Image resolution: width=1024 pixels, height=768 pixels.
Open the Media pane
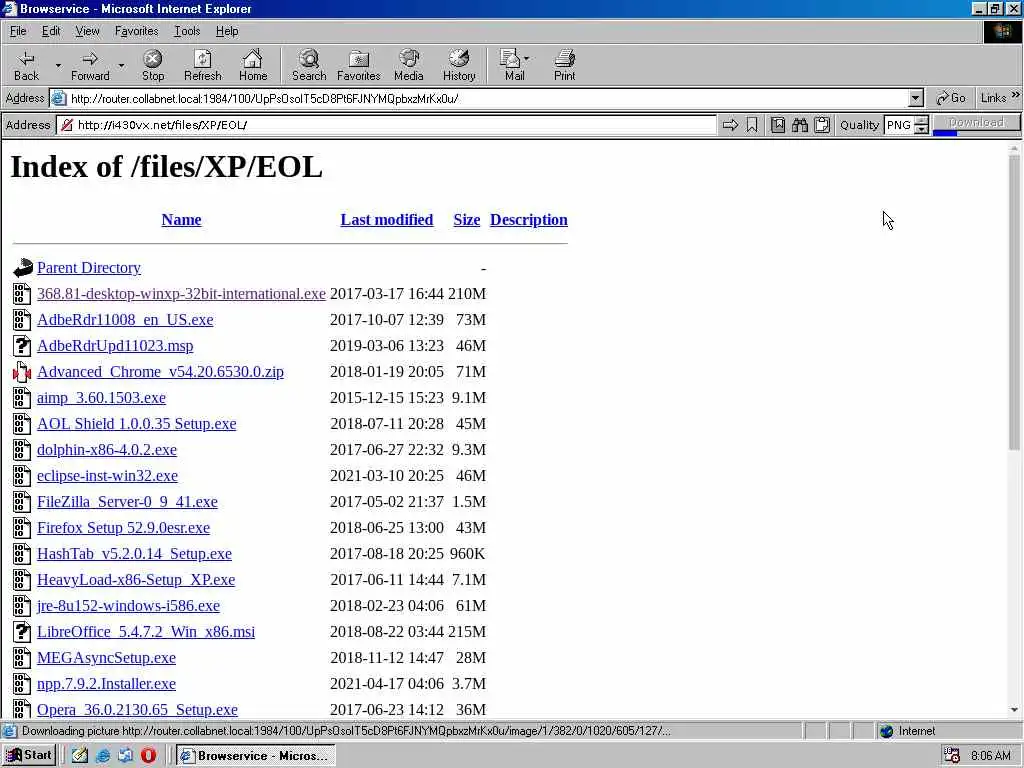pyautogui.click(x=409, y=65)
